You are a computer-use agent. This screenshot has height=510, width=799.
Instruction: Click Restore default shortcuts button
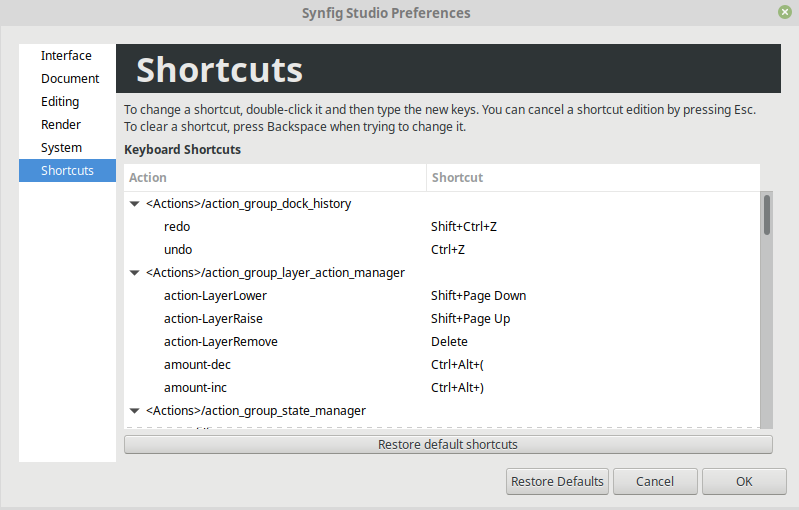tap(448, 444)
